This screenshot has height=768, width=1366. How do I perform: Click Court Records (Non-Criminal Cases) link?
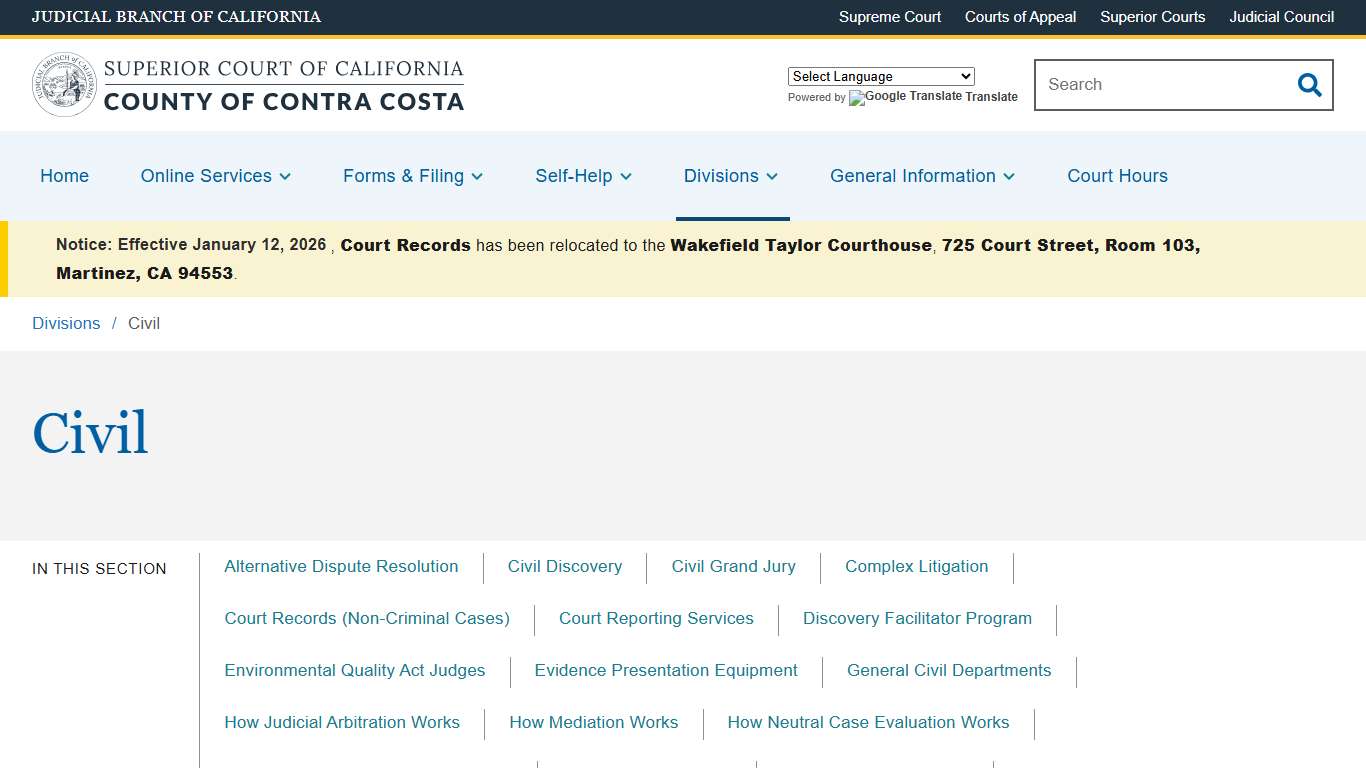point(367,618)
